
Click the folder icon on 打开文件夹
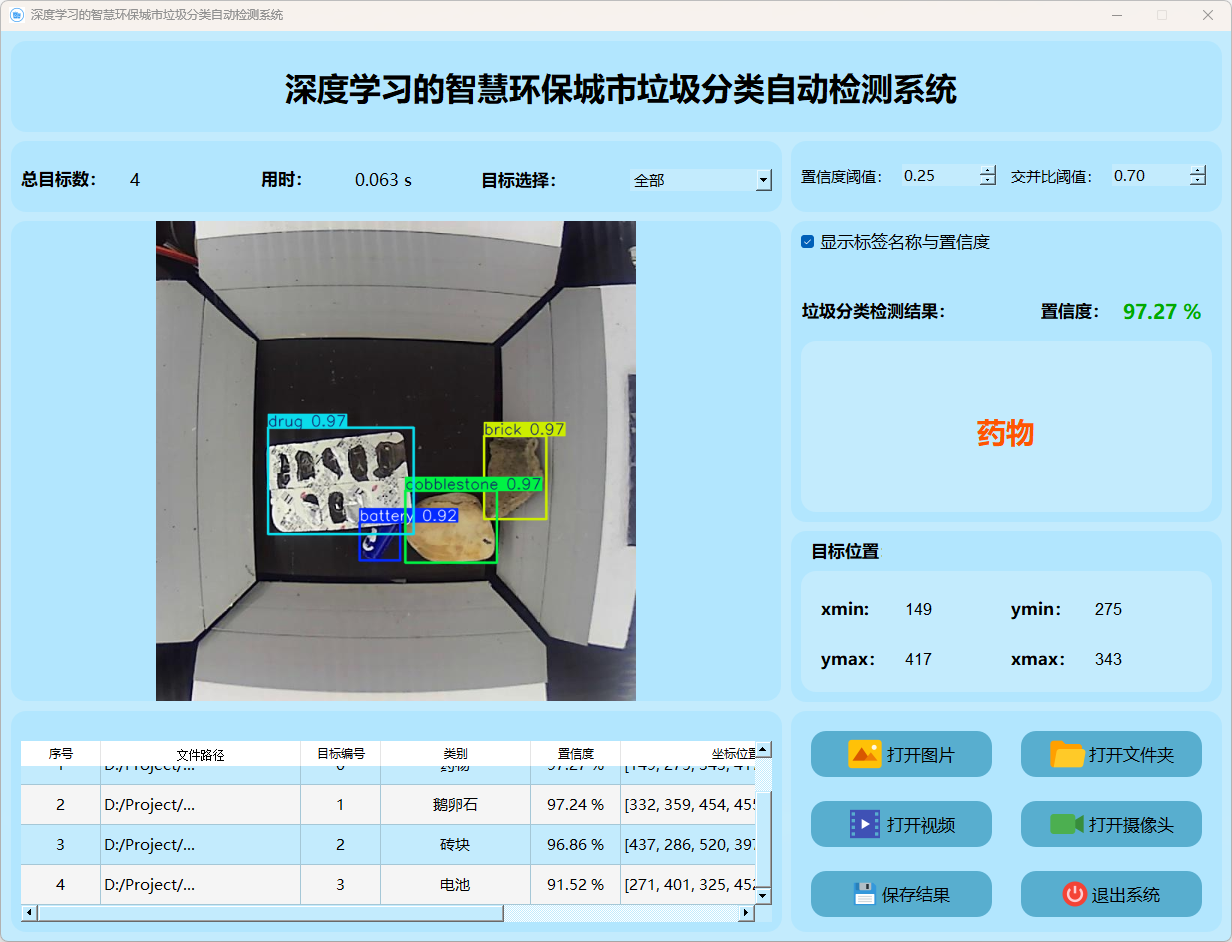point(1067,754)
